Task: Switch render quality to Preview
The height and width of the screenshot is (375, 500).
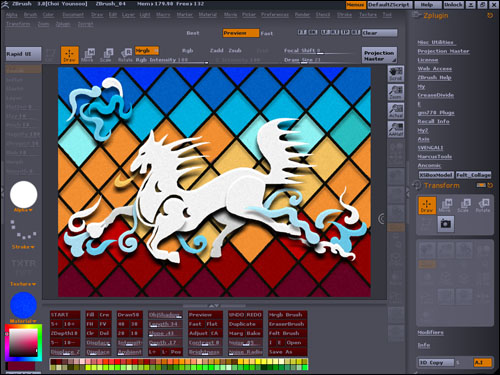Action: click(241, 33)
